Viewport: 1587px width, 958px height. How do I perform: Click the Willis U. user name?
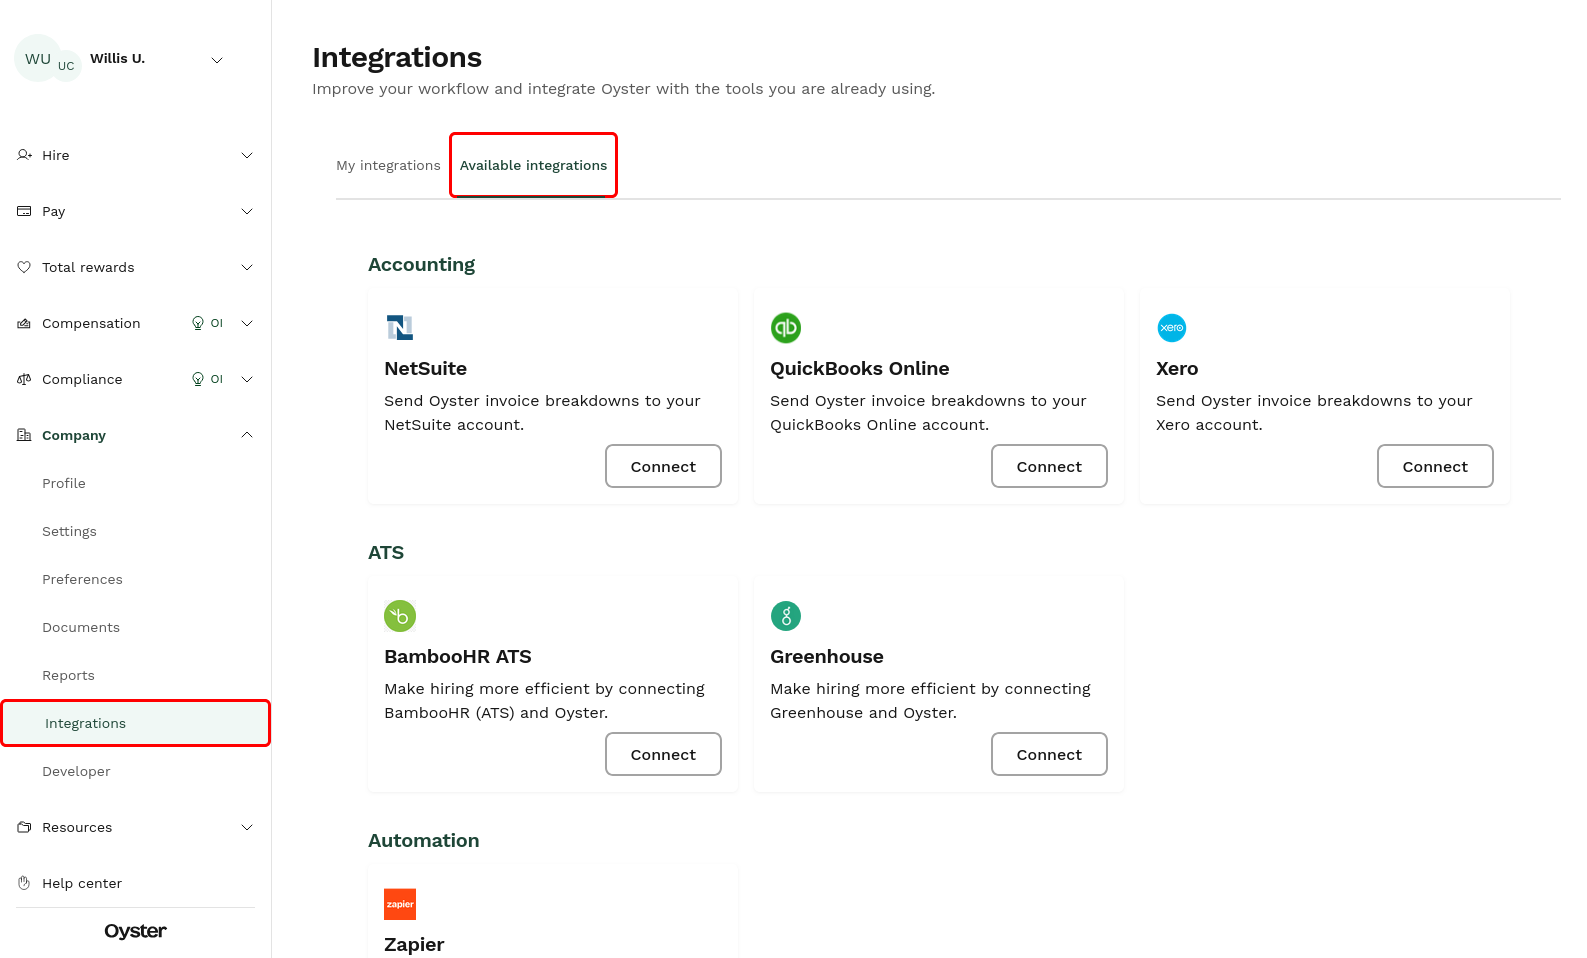117,58
